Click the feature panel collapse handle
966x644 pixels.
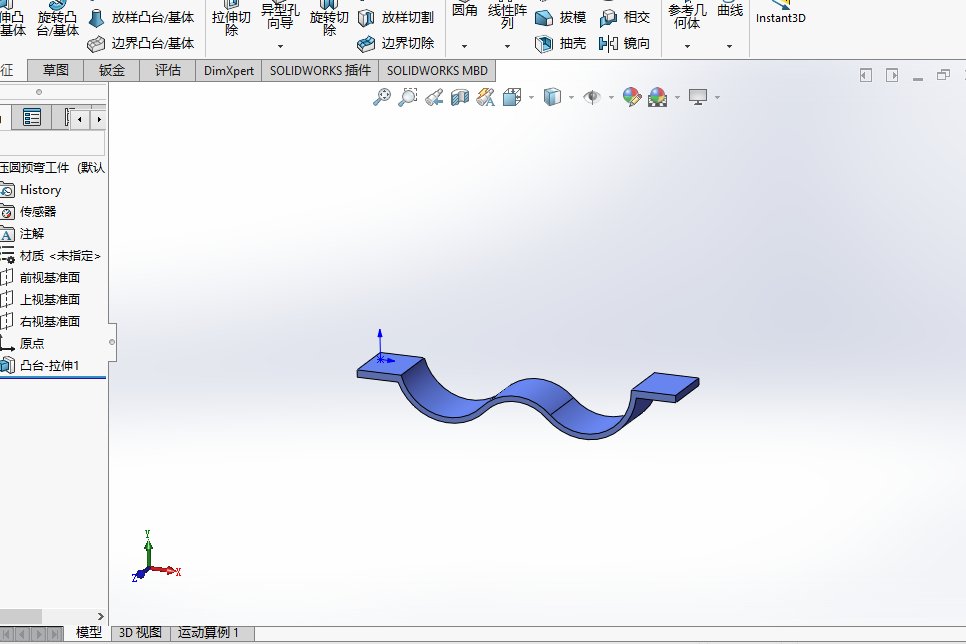[x=112, y=342]
